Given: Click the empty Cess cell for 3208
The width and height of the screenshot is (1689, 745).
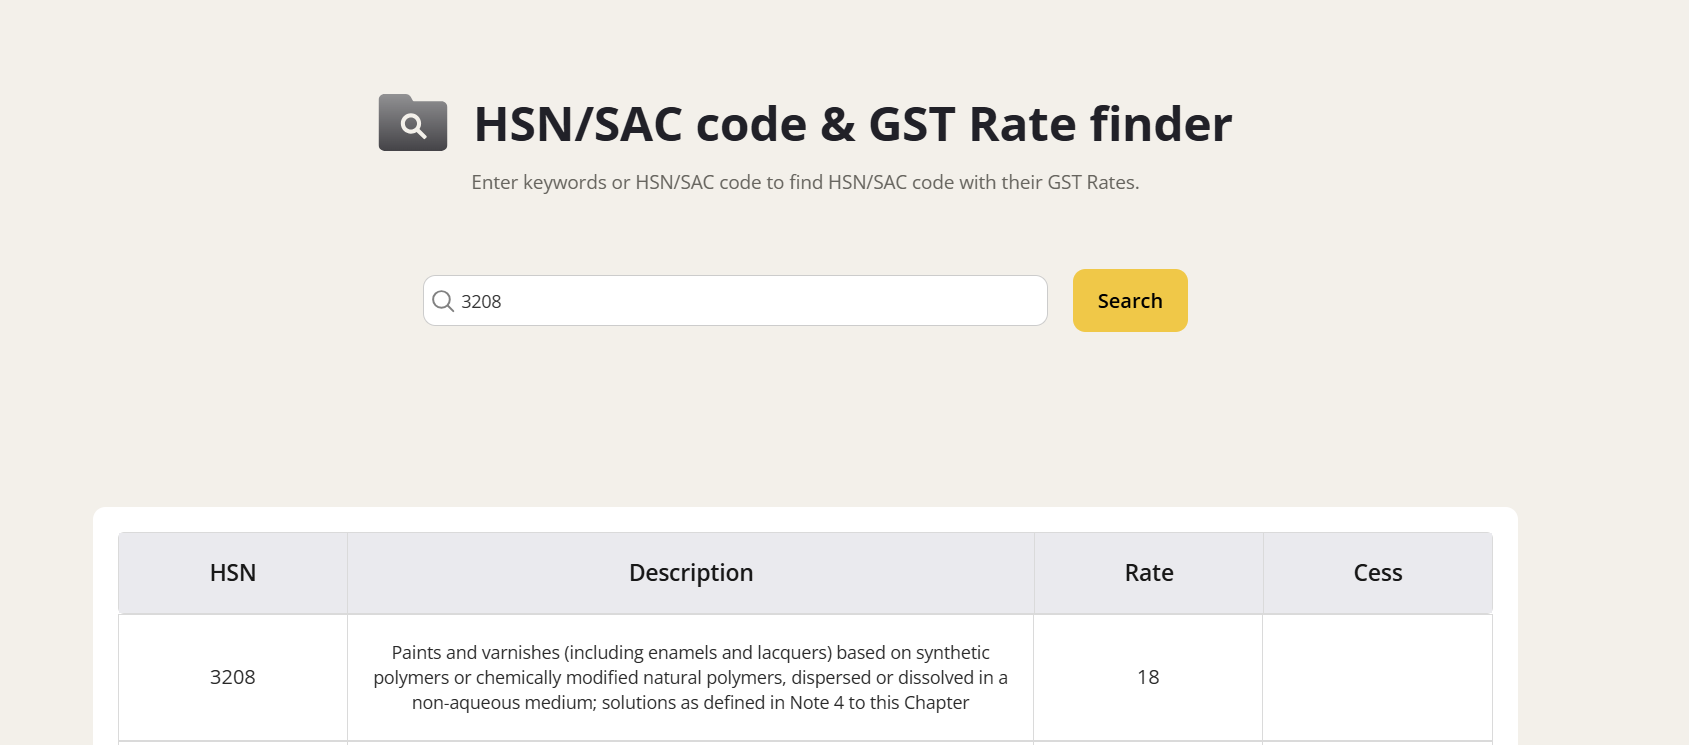Looking at the screenshot, I should tap(1378, 677).
